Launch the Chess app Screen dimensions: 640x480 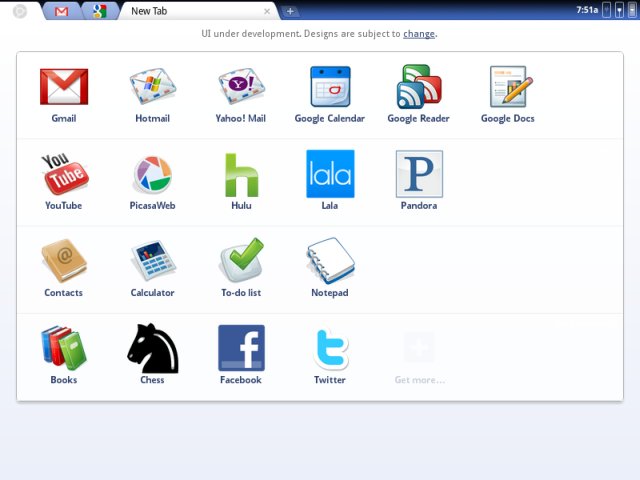pos(152,349)
